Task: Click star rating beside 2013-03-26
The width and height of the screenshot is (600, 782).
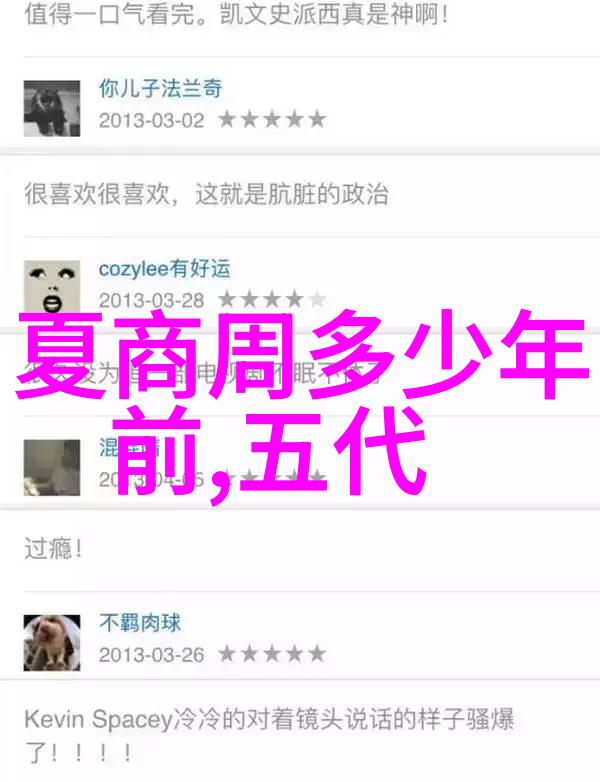Action: pos(272,654)
